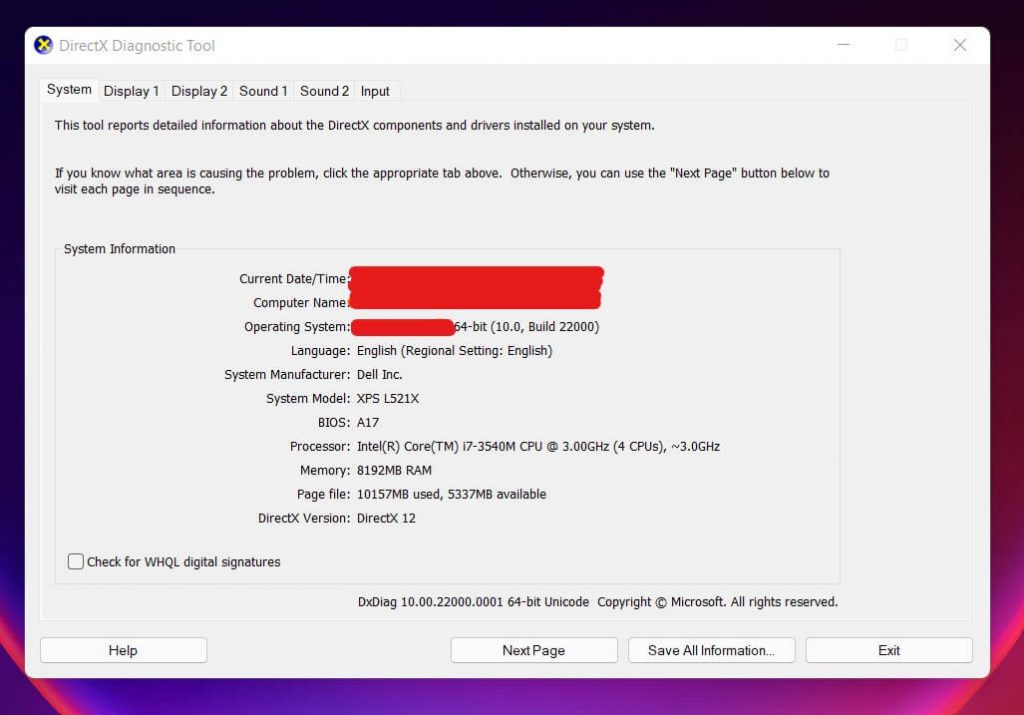
Task: Click the DirectX 12 version value
Action: coord(386,518)
